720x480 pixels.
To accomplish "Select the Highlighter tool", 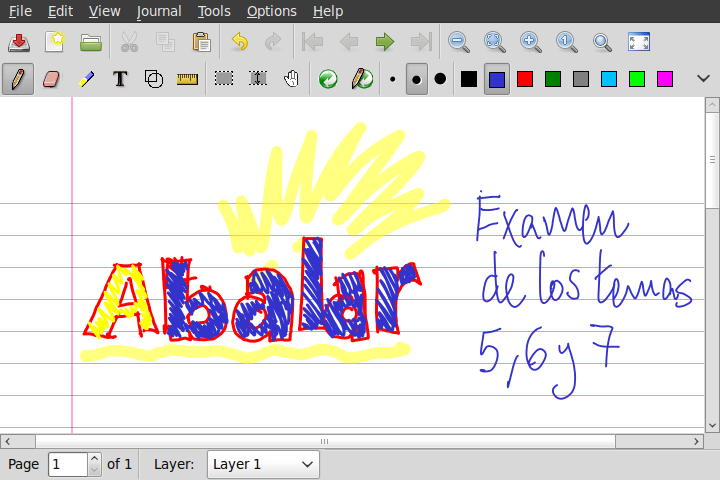I will [86, 79].
